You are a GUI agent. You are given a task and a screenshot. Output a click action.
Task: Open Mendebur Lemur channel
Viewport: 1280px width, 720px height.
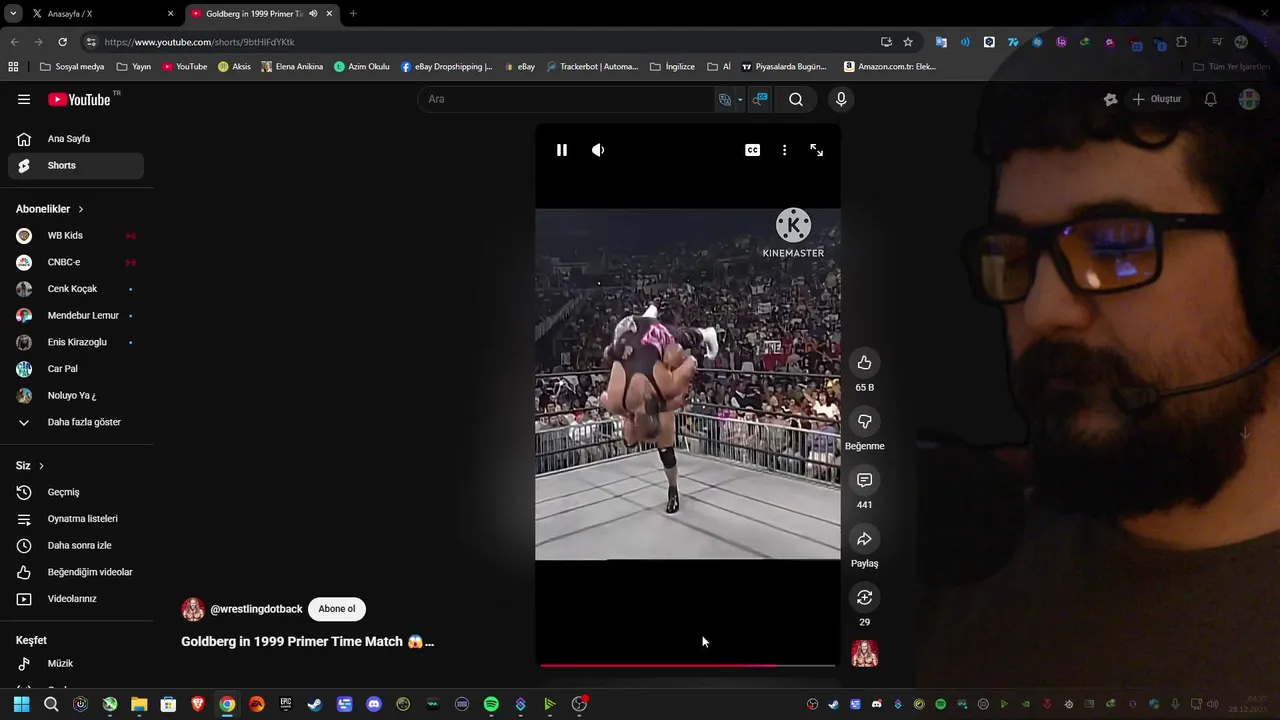pos(76,315)
